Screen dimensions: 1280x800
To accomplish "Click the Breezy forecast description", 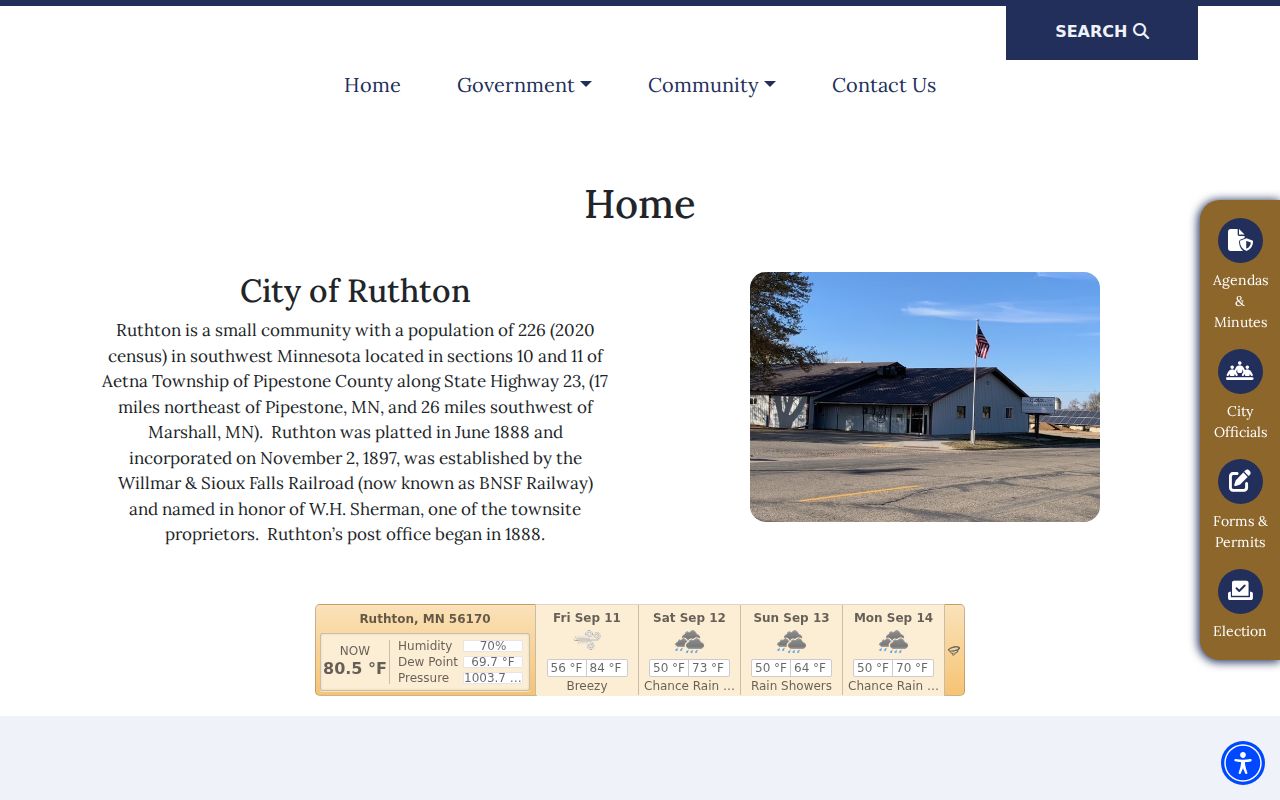I will pyautogui.click(x=587, y=686).
